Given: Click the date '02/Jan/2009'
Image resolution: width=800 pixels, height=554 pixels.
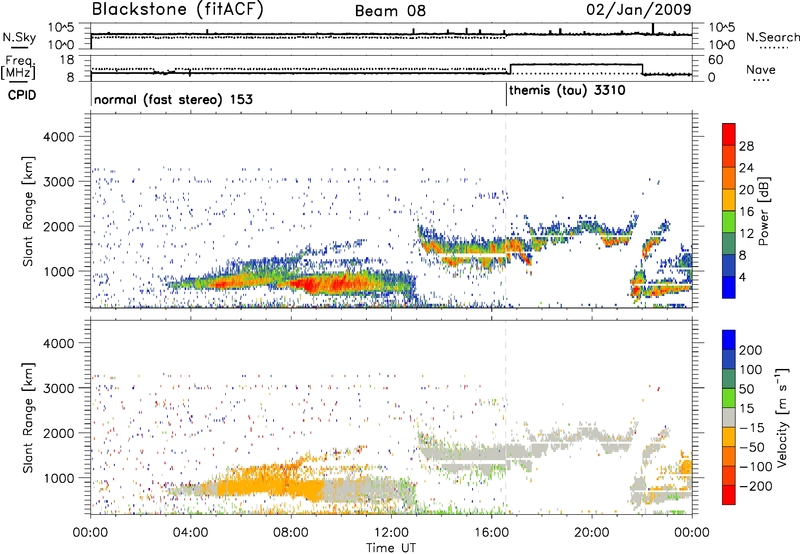Looking at the screenshot, I should 639,10.
